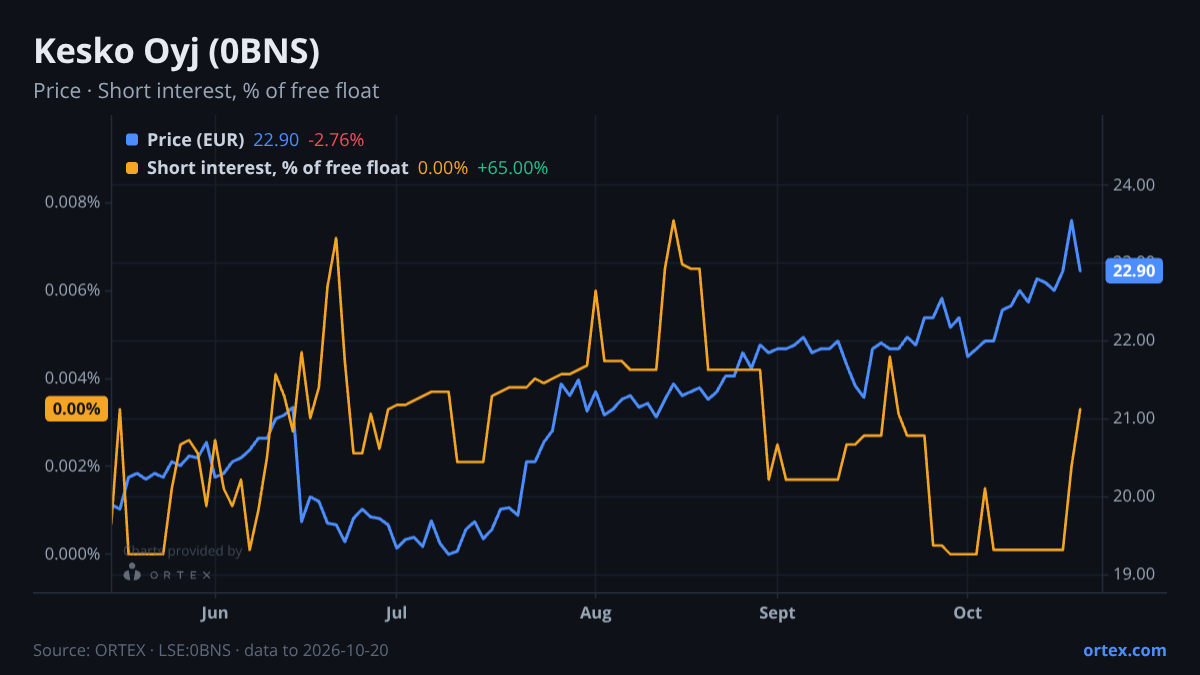The image size is (1200, 675).
Task: Click the 0.006% left axis label
Action: [73, 291]
